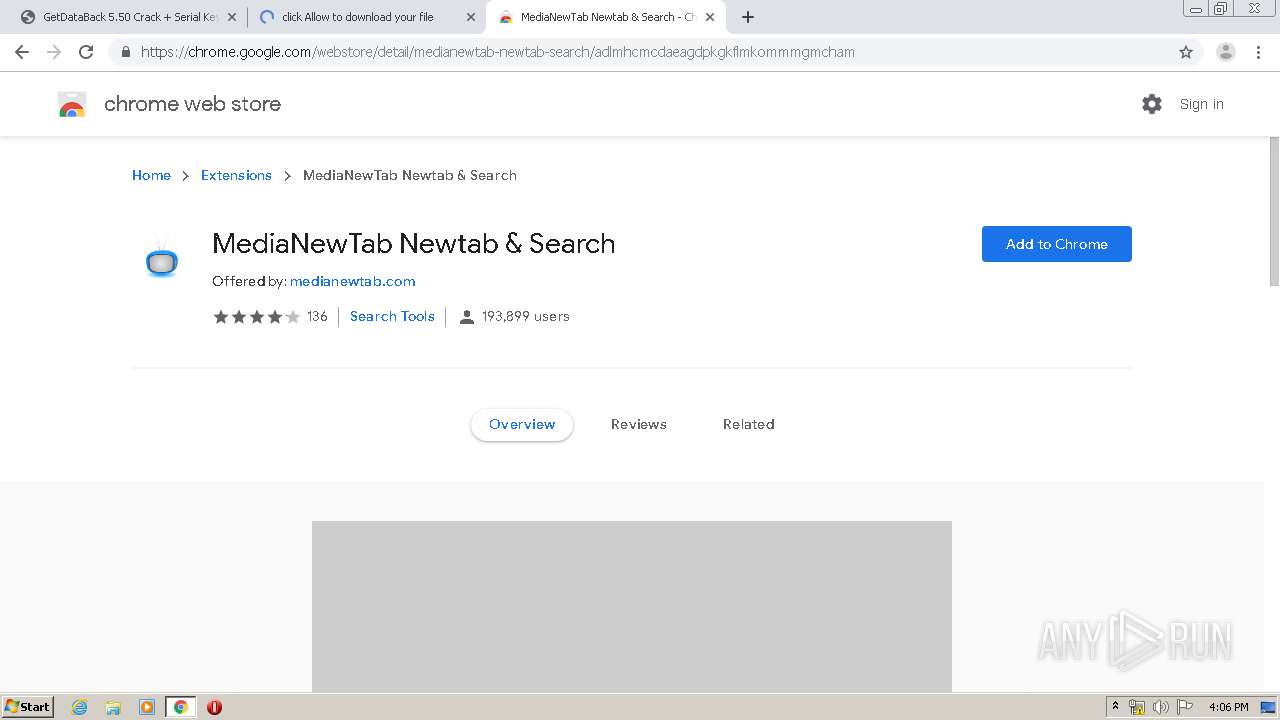Screen dimensions: 1280x720
Task: Switch to the Related tab
Action: pyautogui.click(x=748, y=424)
